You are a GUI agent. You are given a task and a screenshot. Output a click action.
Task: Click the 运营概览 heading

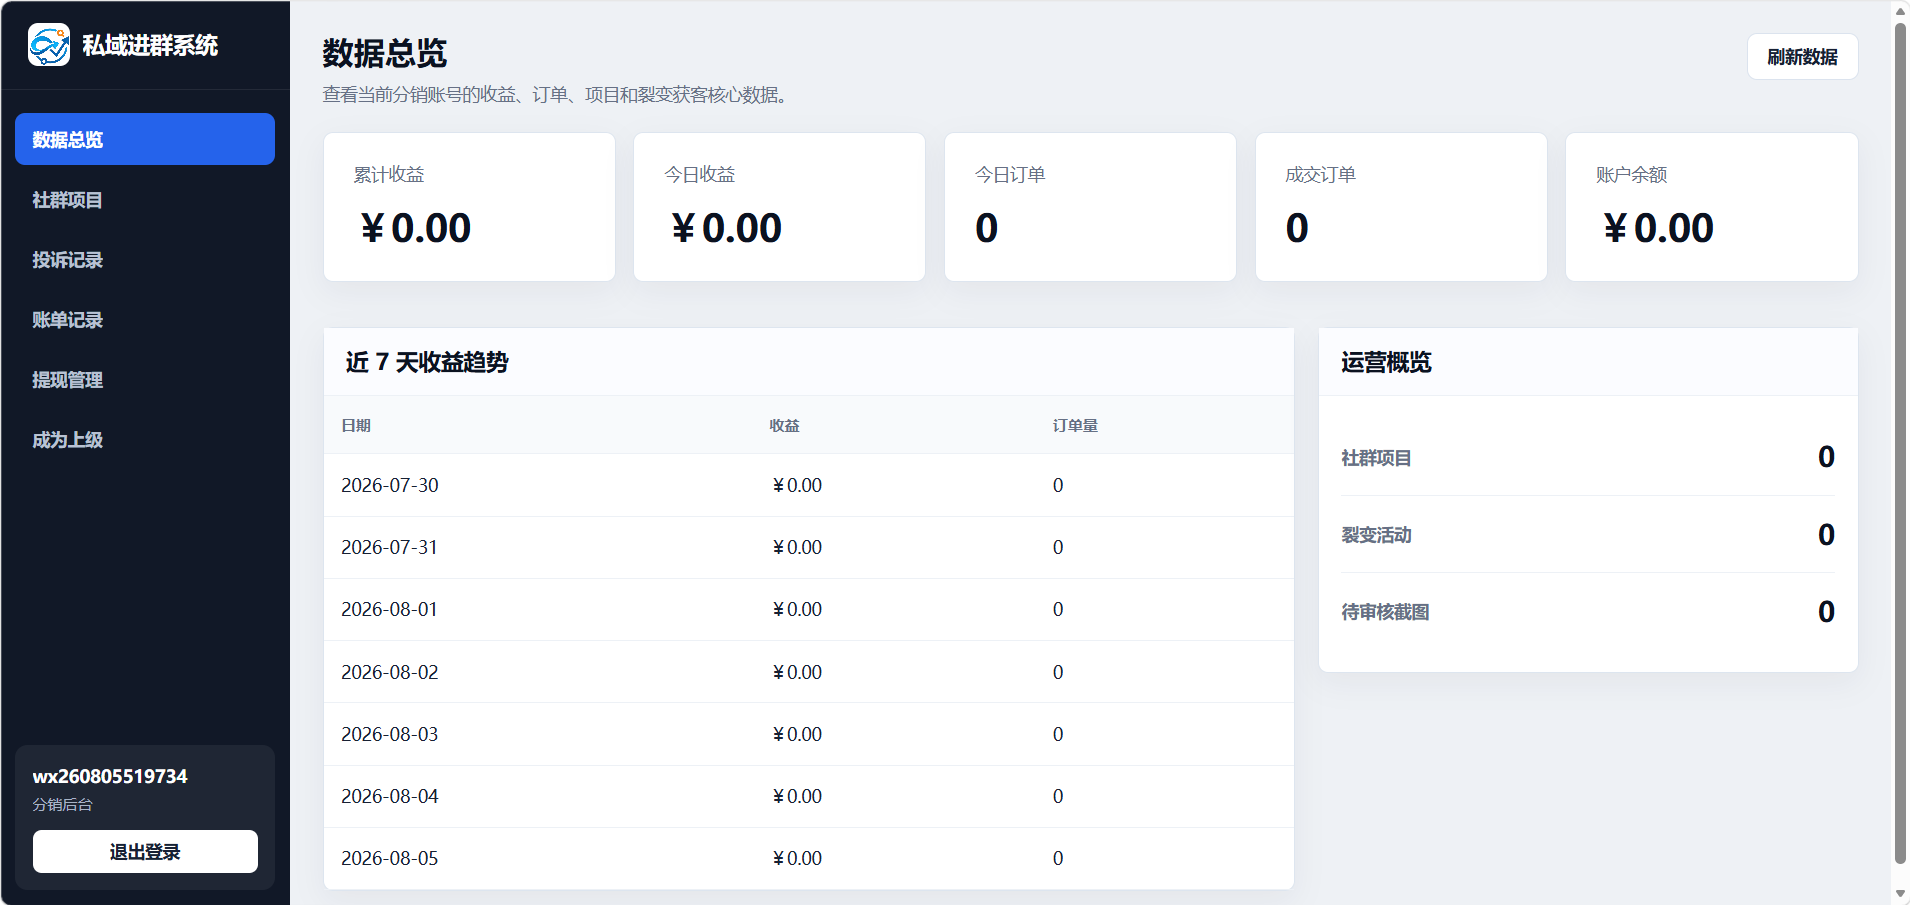(1386, 362)
